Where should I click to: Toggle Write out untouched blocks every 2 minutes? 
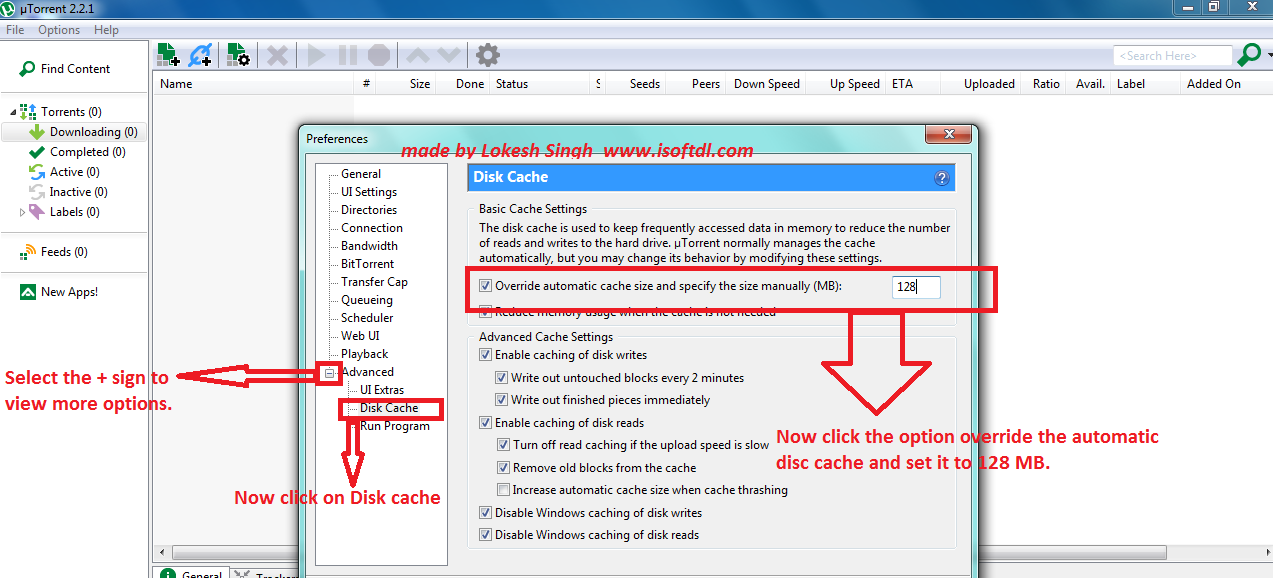click(x=503, y=378)
